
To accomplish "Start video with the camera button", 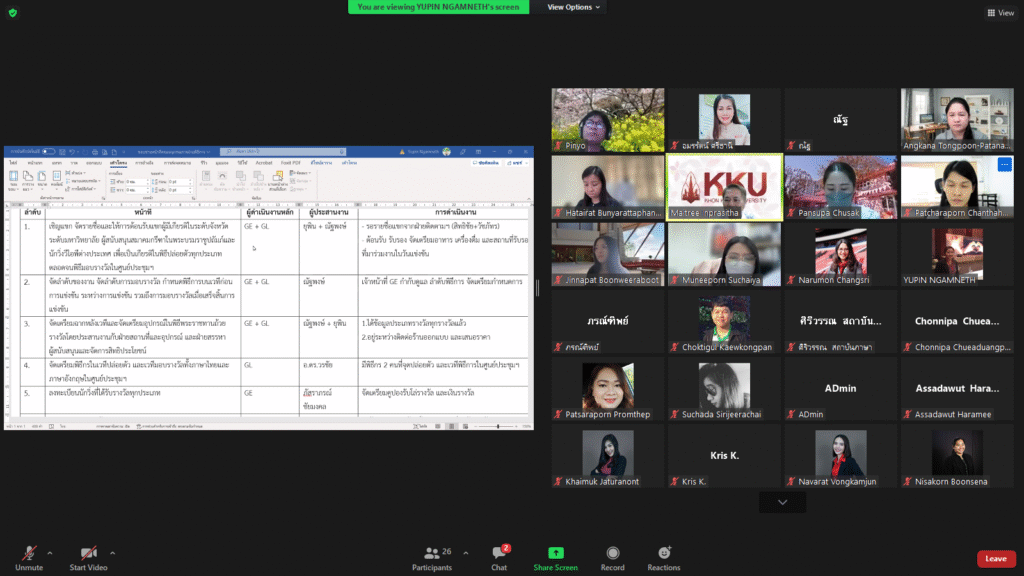I will tap(89, 554).
